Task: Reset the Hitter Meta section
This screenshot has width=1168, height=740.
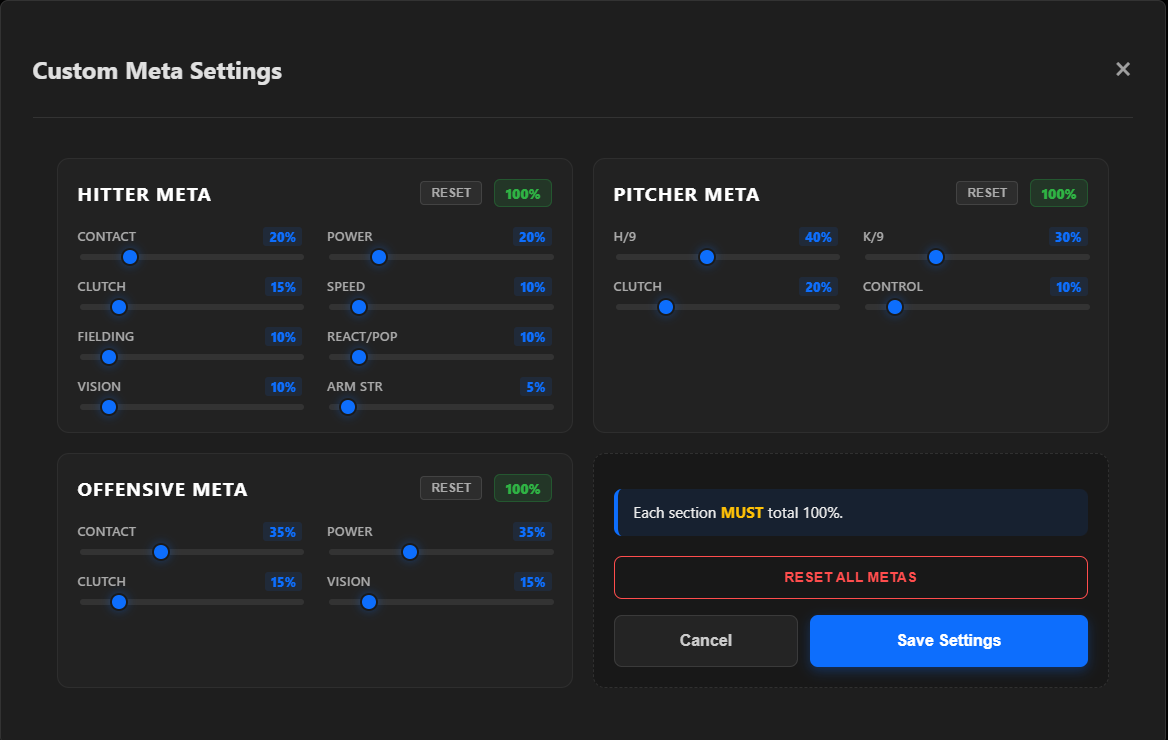Action: pos(451,193)
